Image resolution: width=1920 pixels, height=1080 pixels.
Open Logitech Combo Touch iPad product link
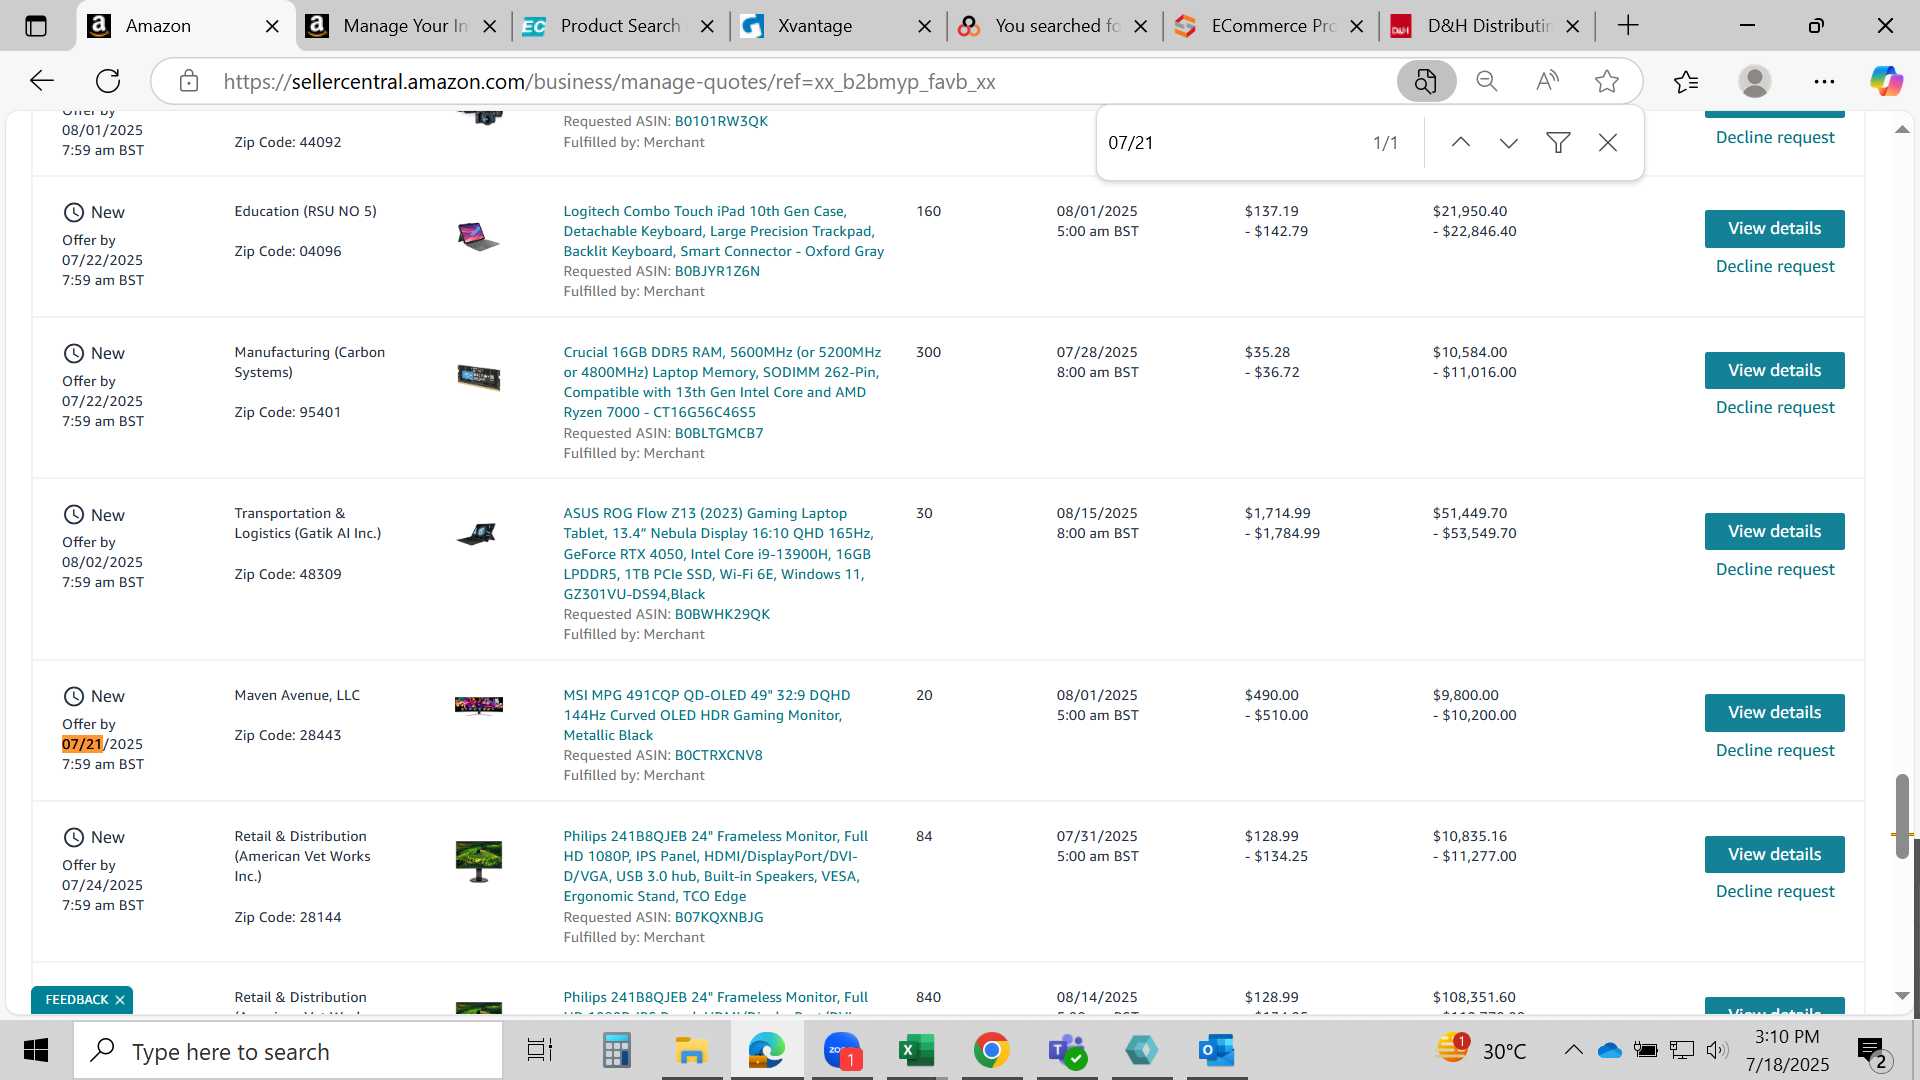723,231
